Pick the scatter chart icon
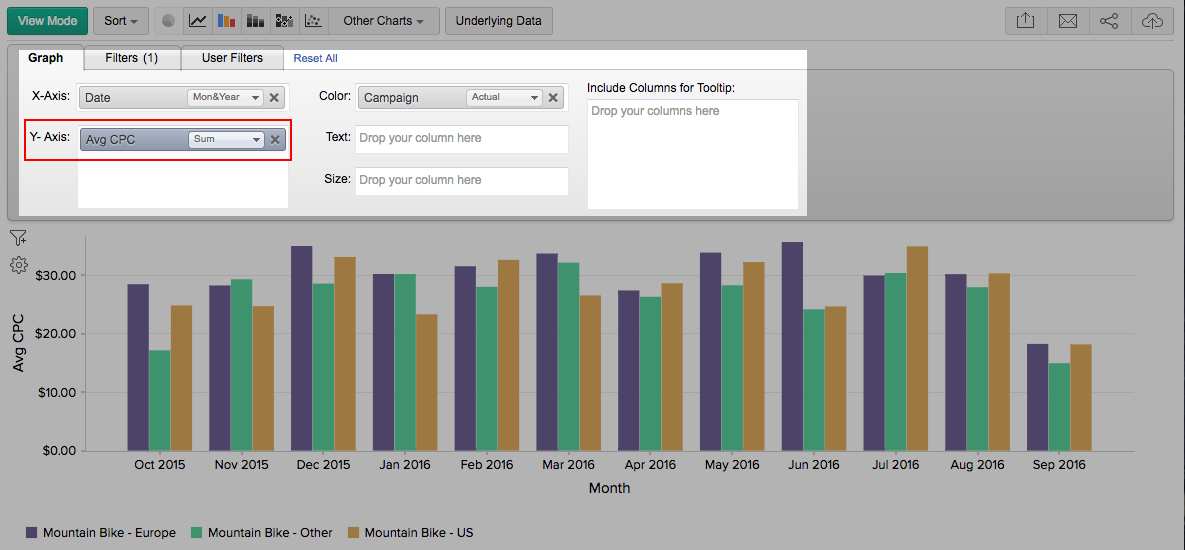The height and width of the screenshot is (550, 1185). tap(313, 21)
